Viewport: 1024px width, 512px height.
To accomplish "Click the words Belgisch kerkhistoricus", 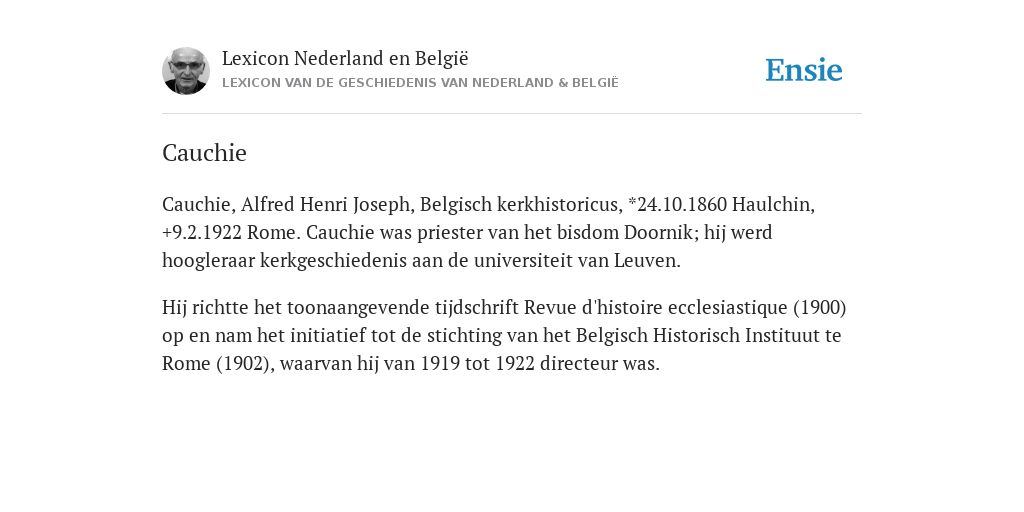I will (520, 204).
